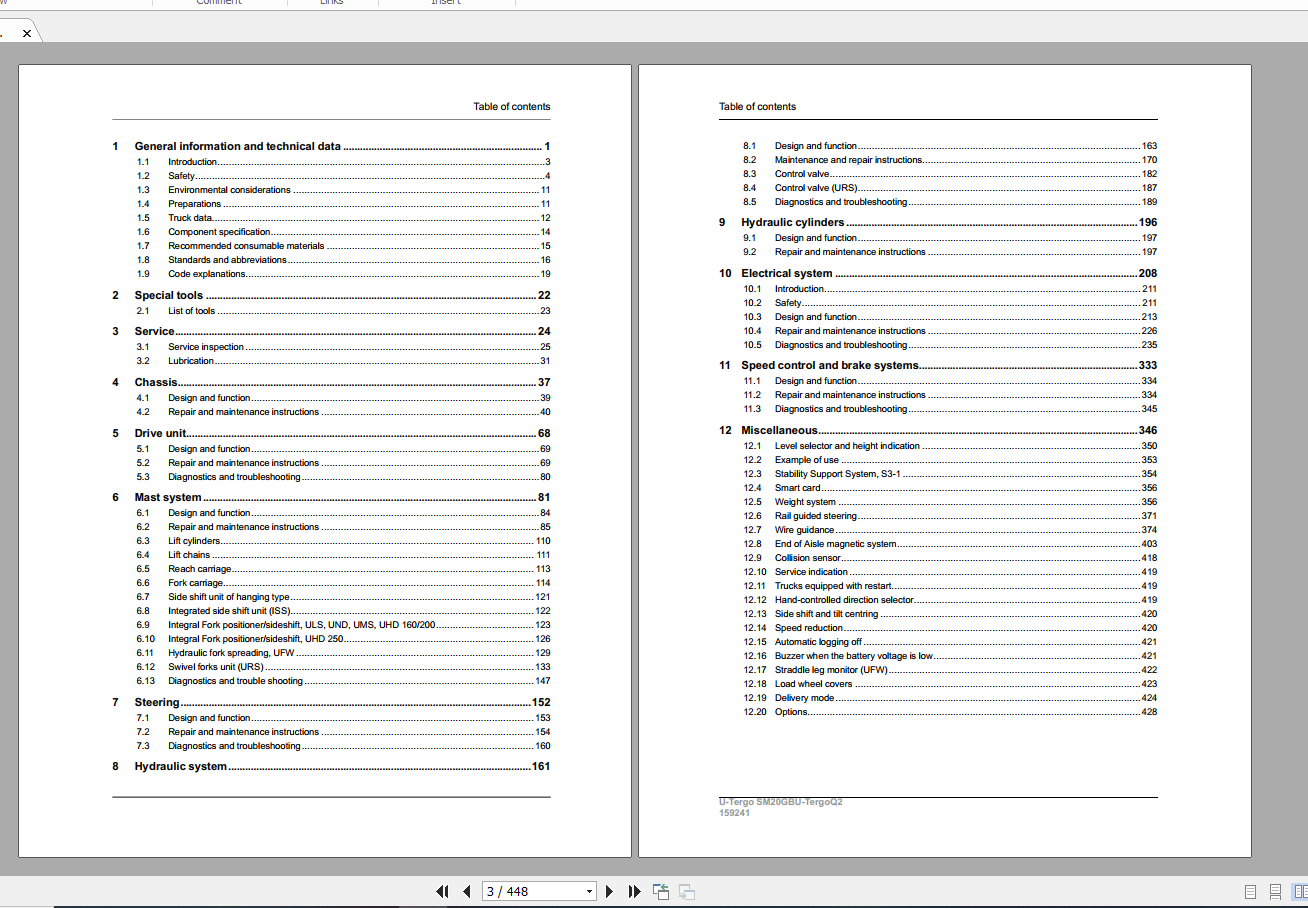The height and width of the screenshot is (908, 1308).
Task: Switch to continuous page view
Action: [x=1275, y=891]
